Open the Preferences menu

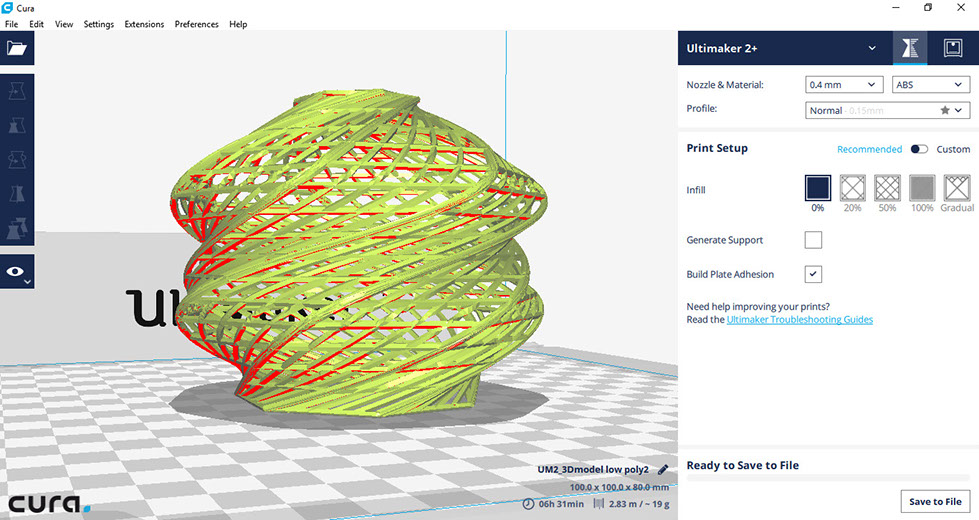point(197,24)
